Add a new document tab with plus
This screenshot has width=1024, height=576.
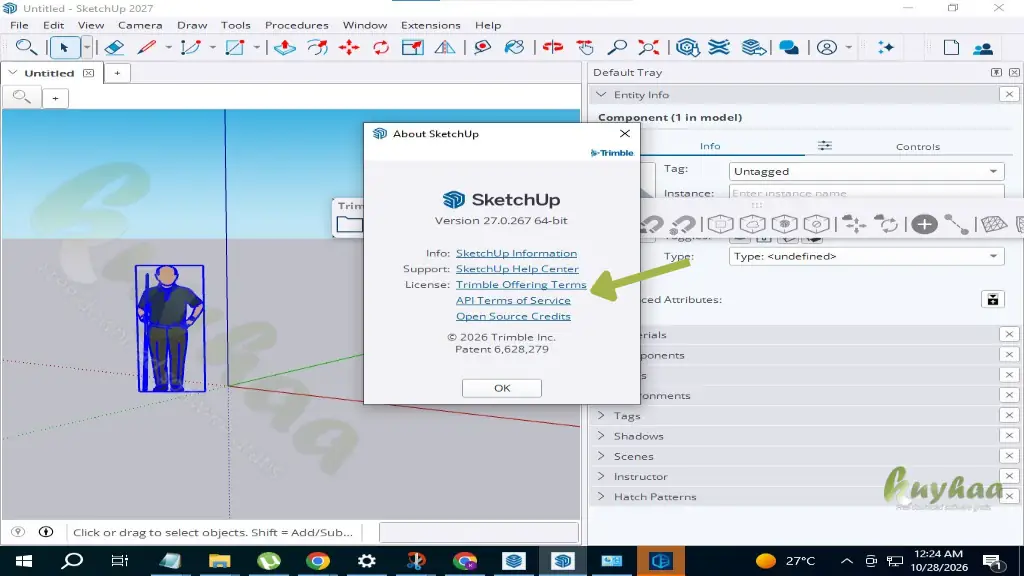[117, 72]
